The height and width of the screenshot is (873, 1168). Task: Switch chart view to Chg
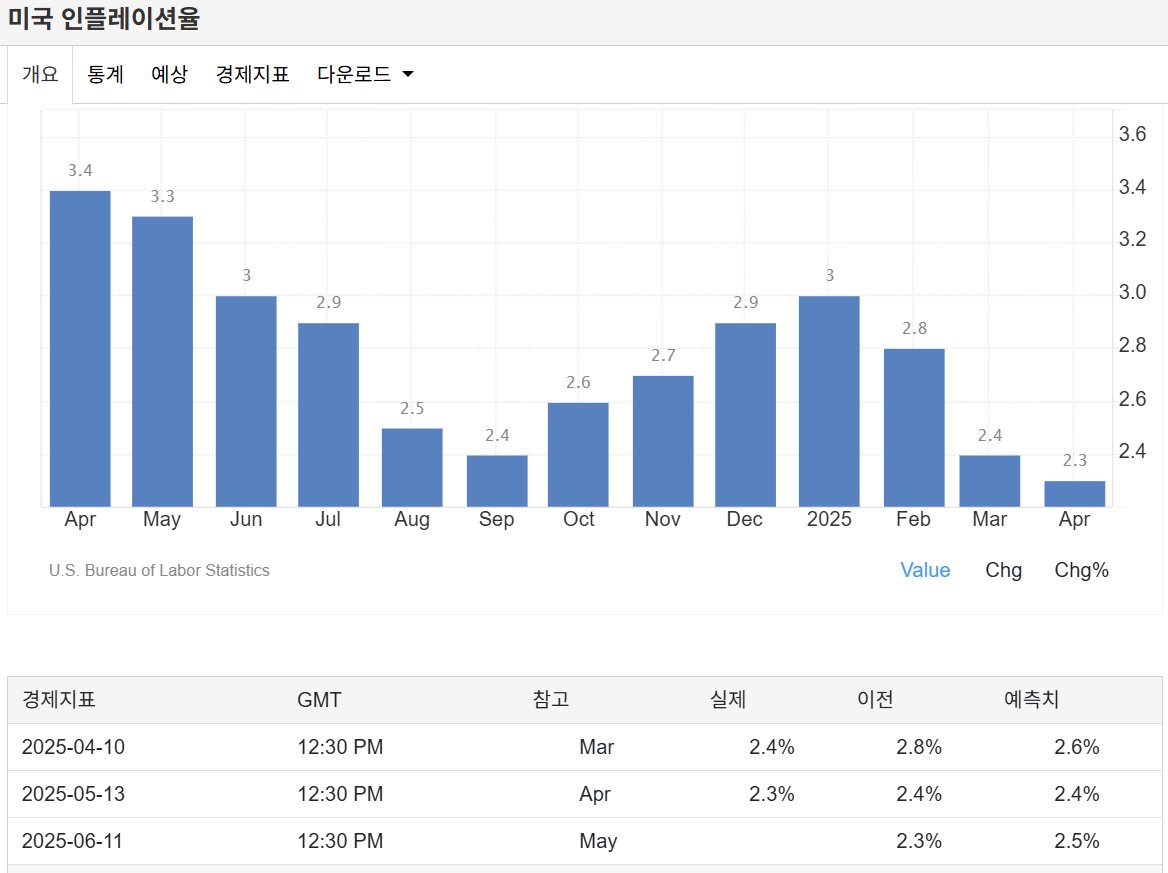coord(1003,570)
